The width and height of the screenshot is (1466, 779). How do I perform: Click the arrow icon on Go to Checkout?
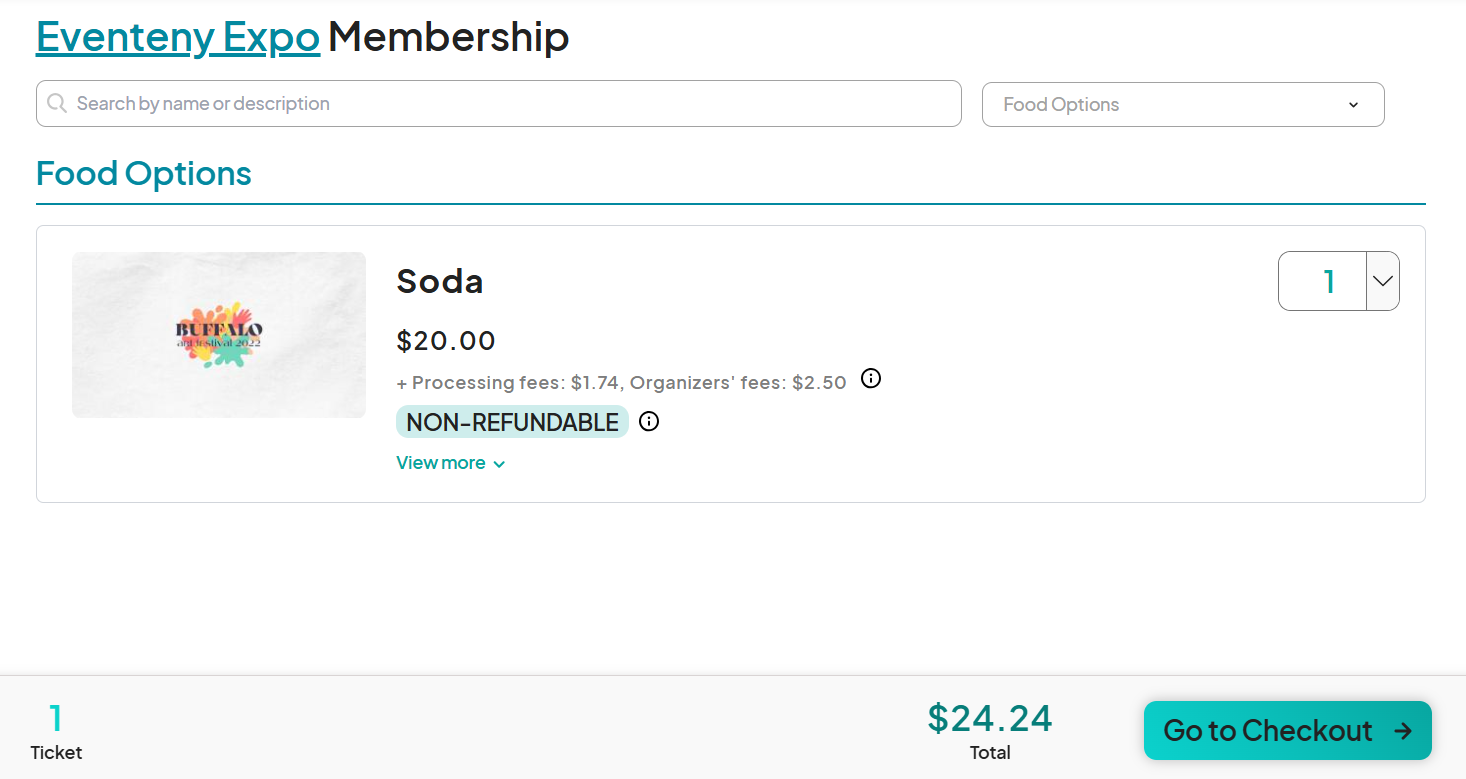tap(1403, 731)
